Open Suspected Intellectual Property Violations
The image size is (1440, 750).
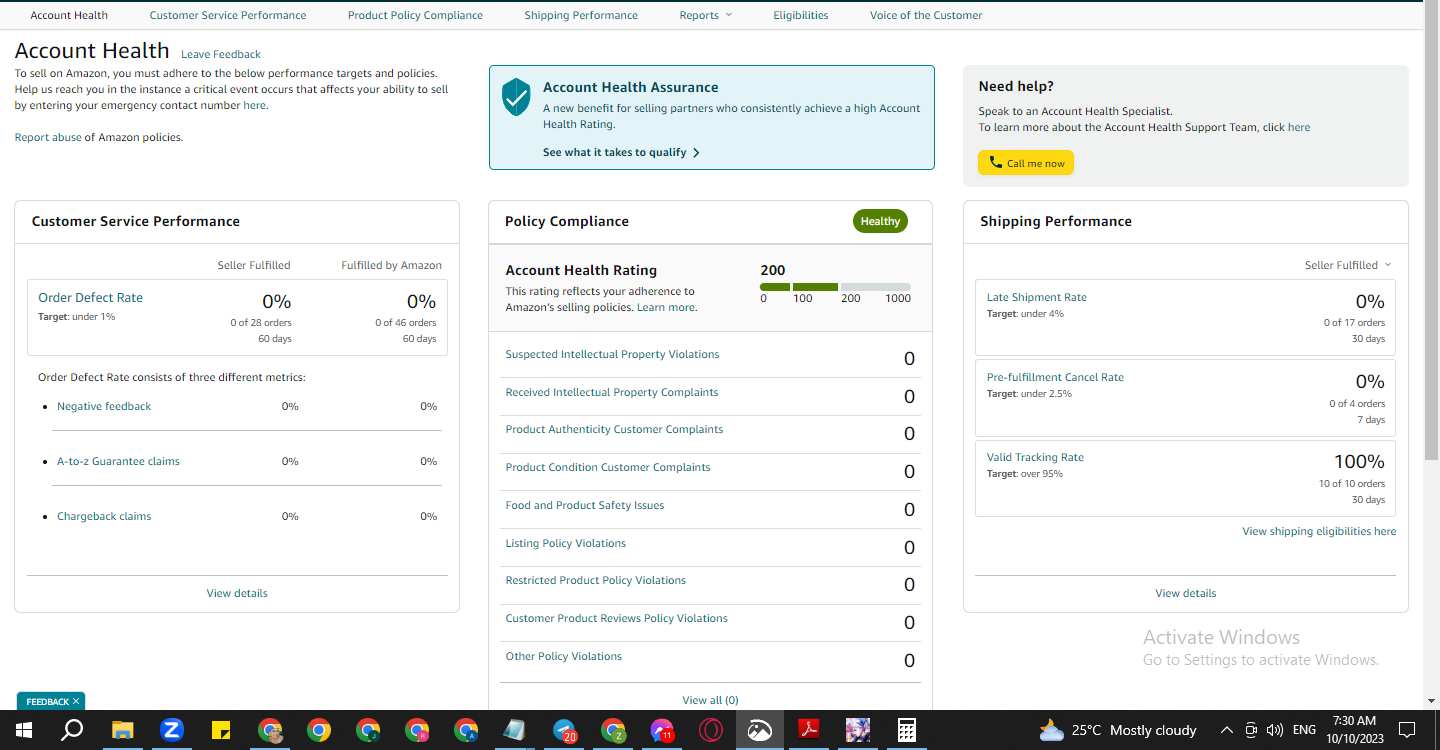(x=612, y=354)
